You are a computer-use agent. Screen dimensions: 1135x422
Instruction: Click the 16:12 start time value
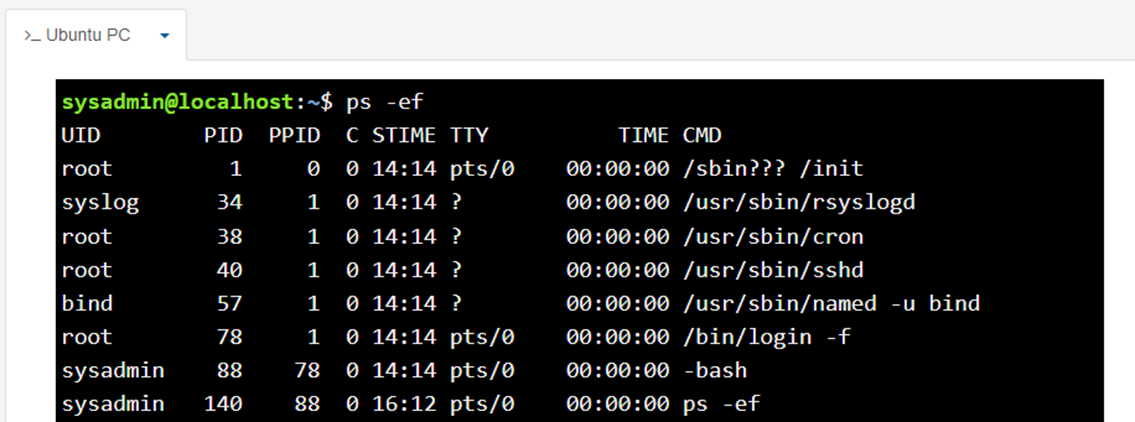[x=404, y=404]
